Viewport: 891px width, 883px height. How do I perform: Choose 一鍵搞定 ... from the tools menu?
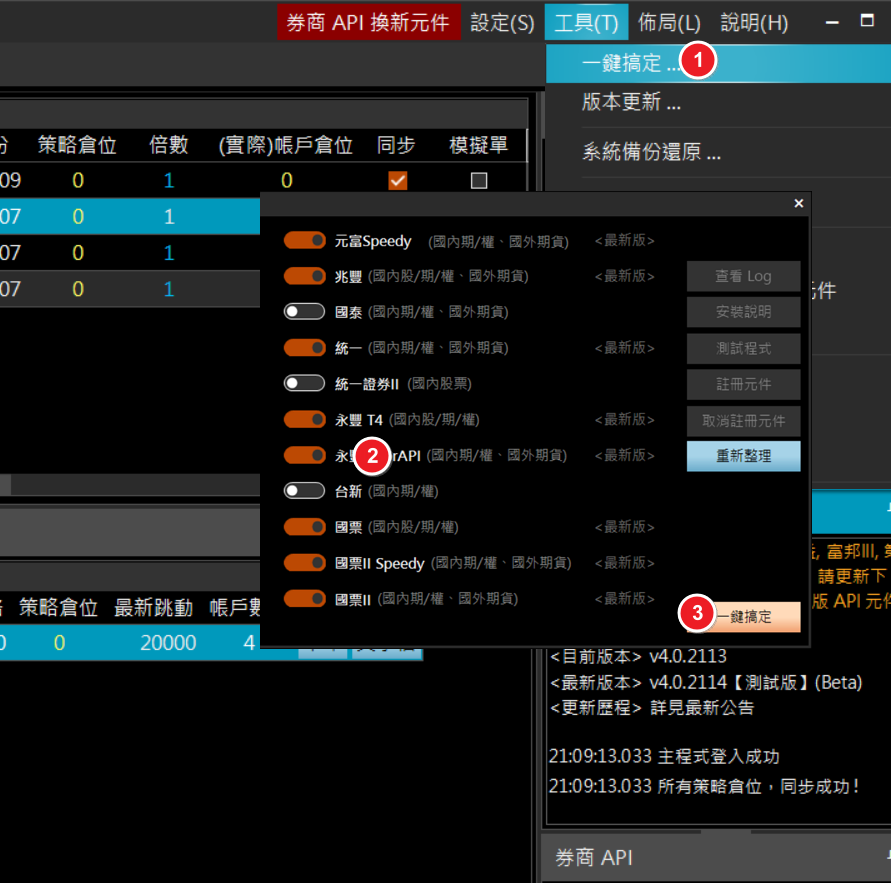(718, 63)
